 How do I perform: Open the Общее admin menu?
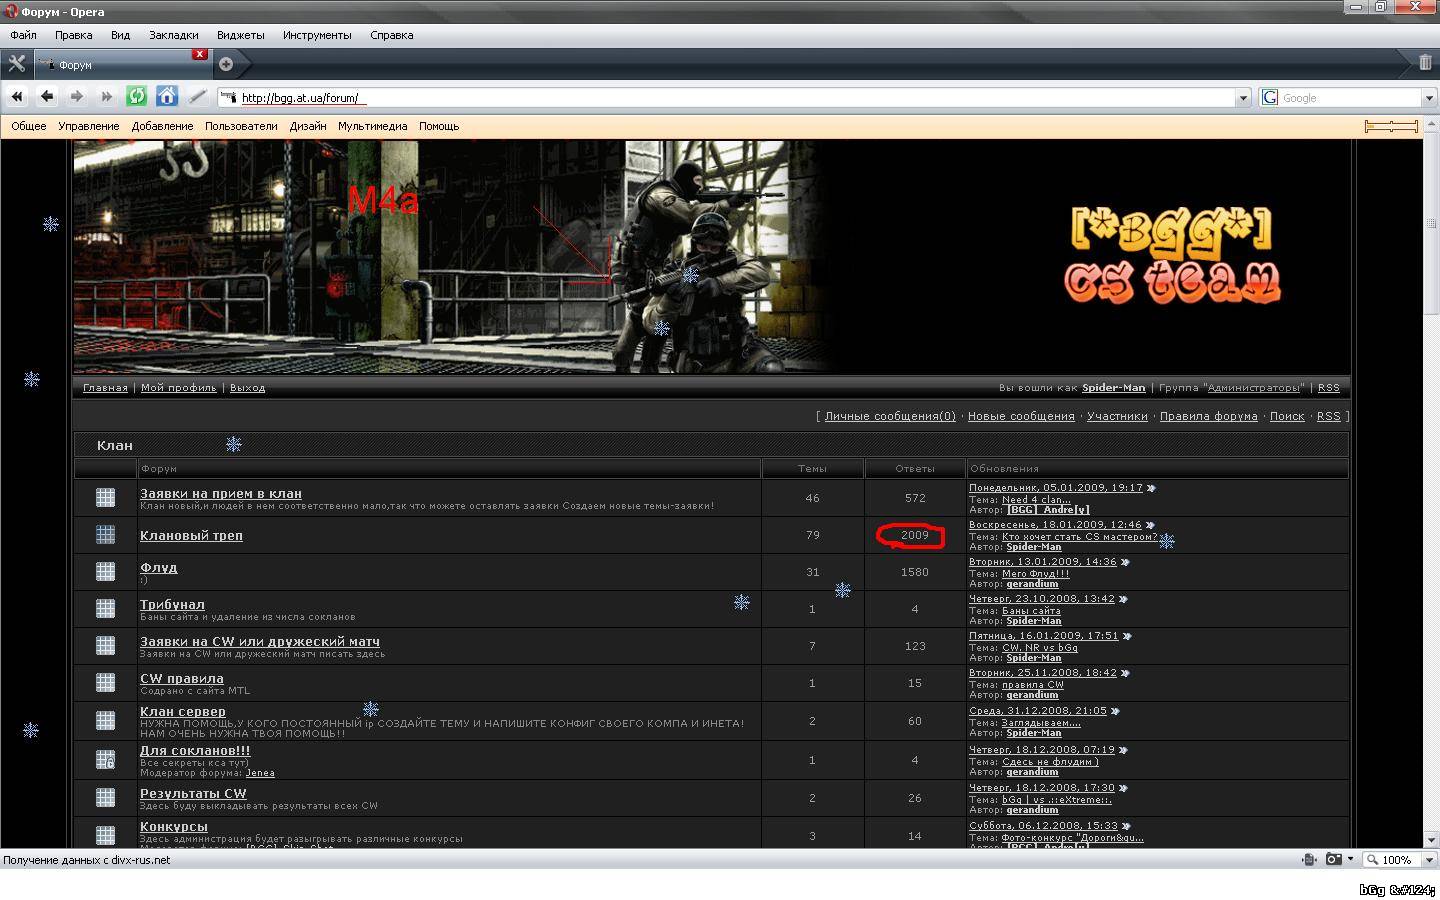click(29, 126)
